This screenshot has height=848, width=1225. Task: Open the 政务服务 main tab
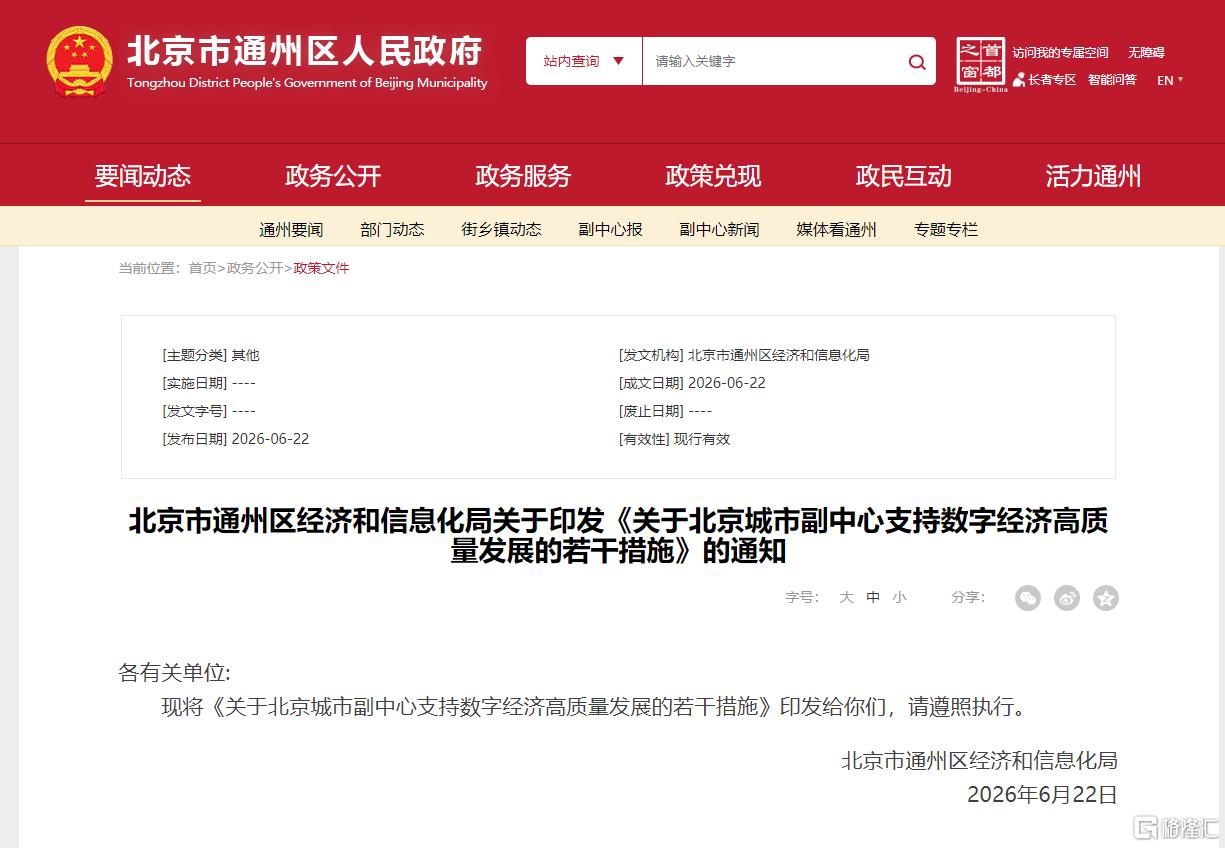point(523,176)
